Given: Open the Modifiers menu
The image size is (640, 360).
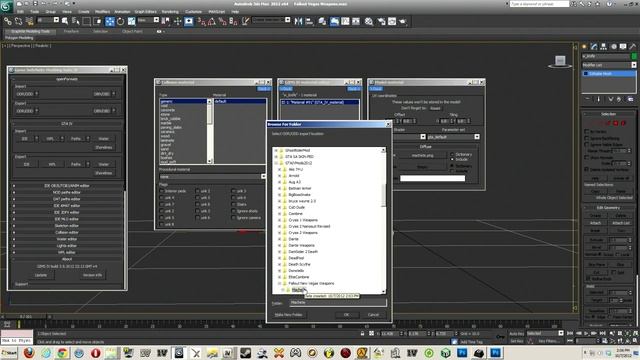Looking at the screenshot, I should click(x=102, y=12).
